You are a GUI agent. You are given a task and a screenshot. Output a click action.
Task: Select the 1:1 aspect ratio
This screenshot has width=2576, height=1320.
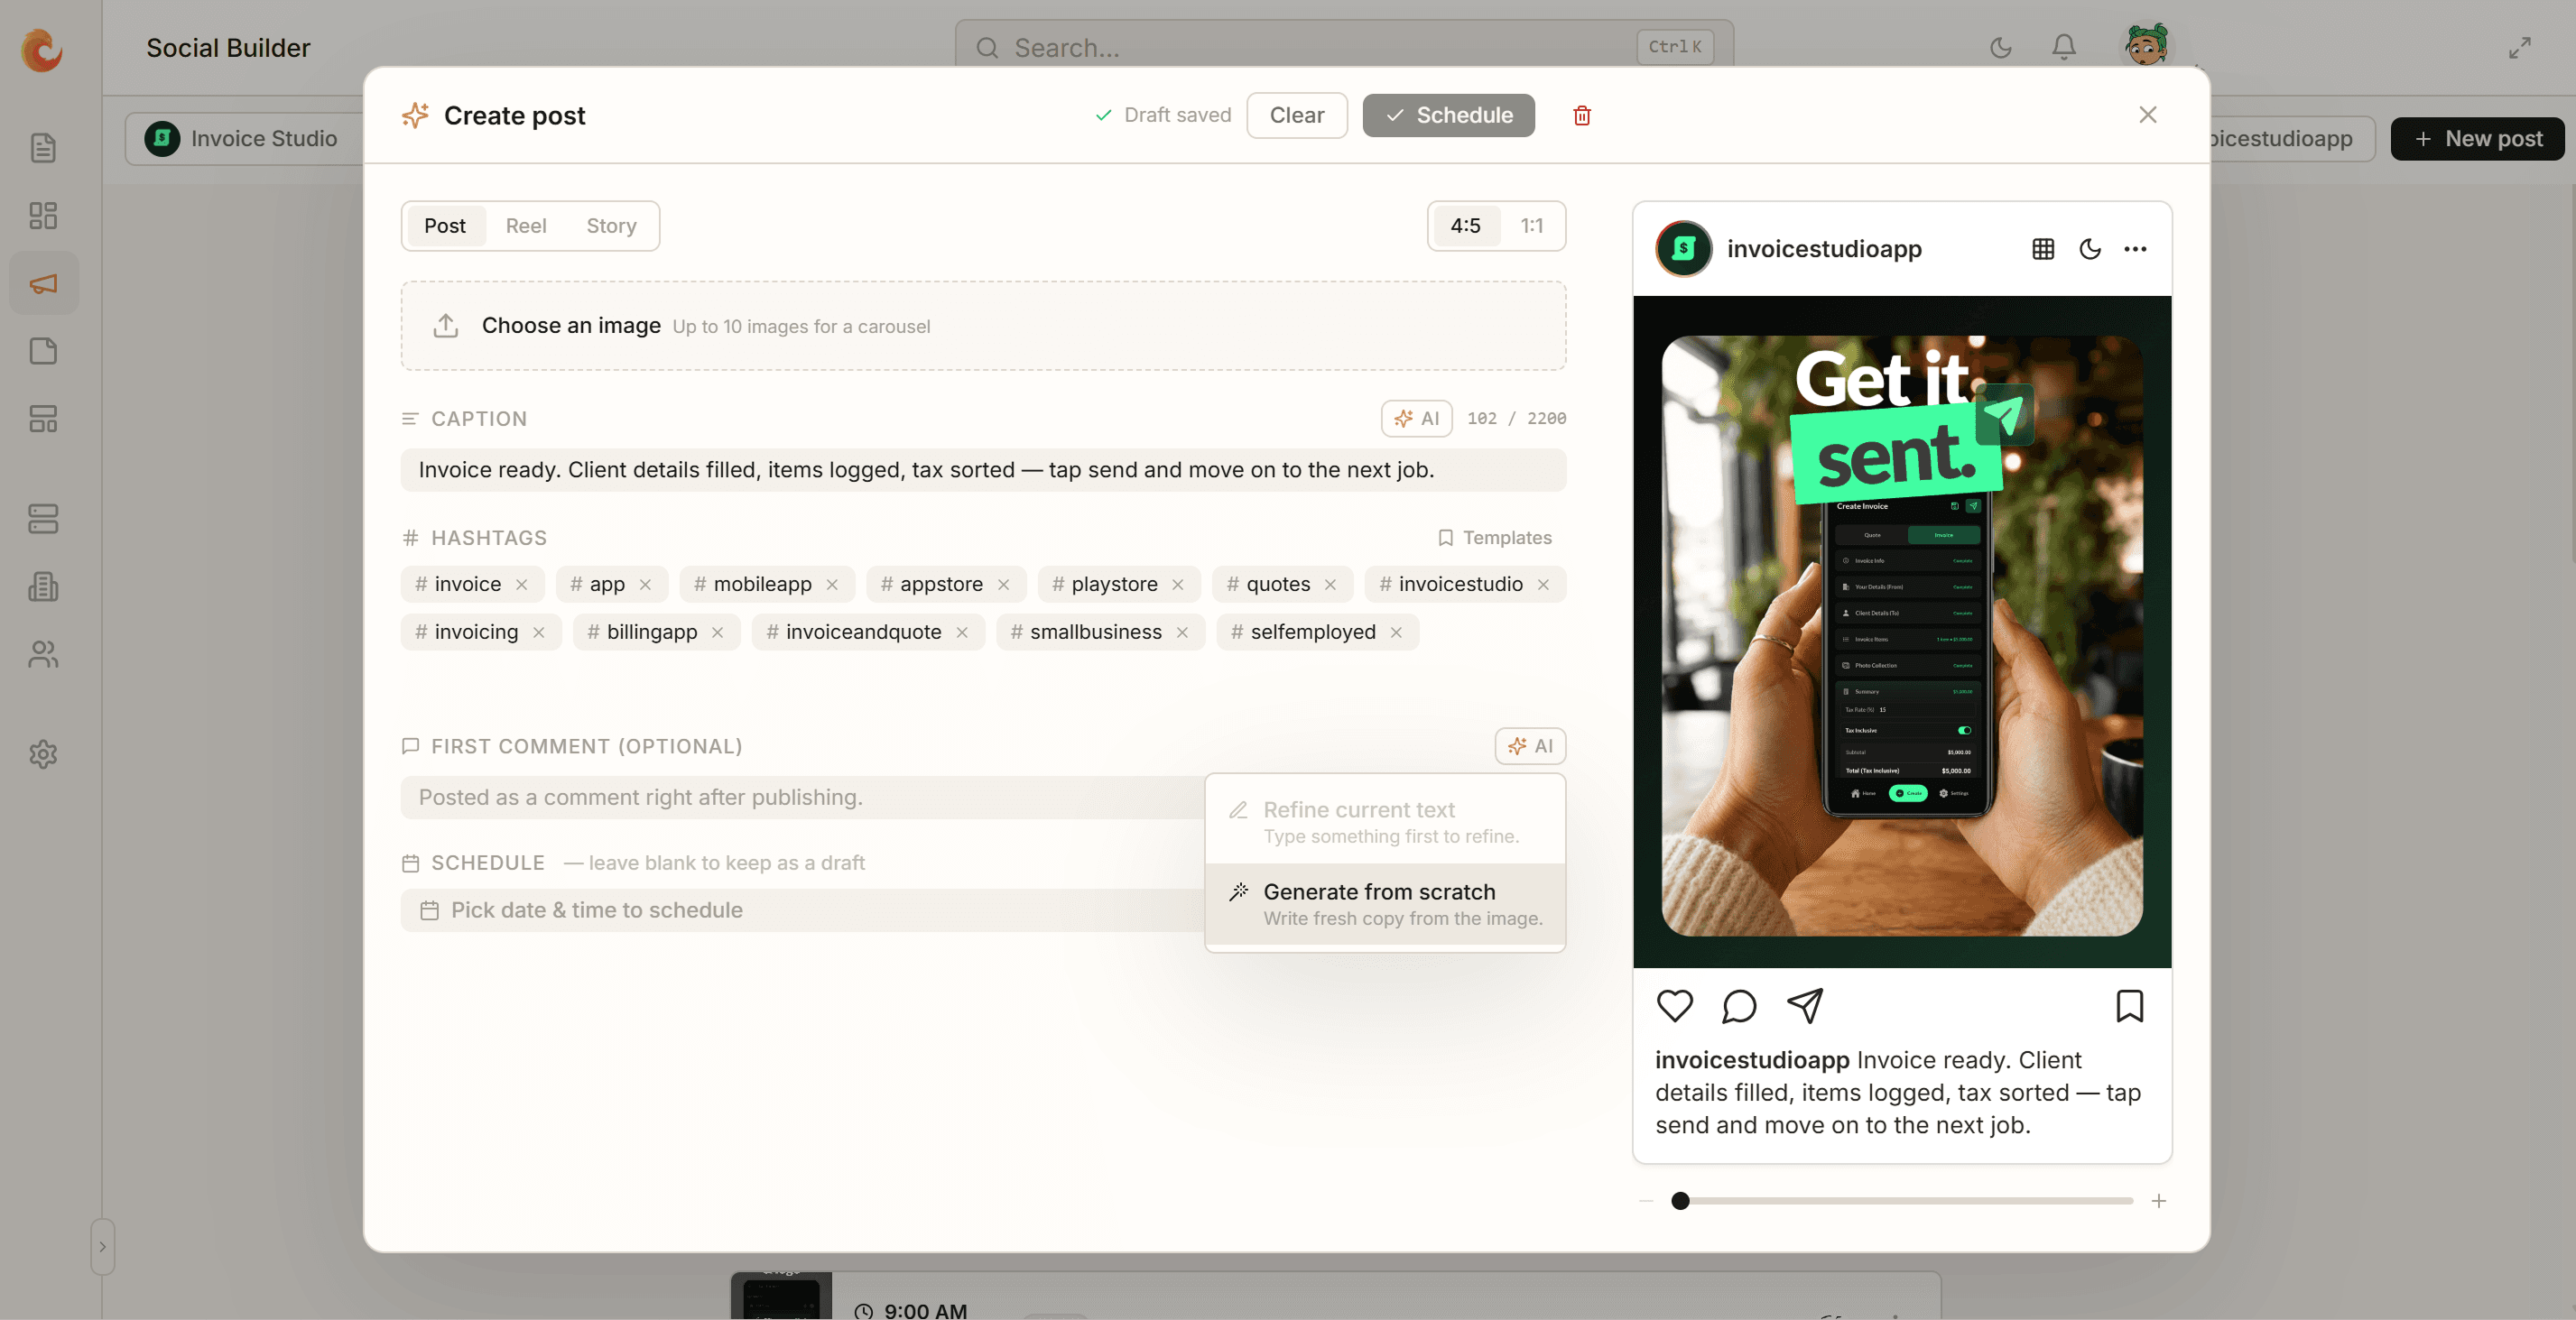1531,226
